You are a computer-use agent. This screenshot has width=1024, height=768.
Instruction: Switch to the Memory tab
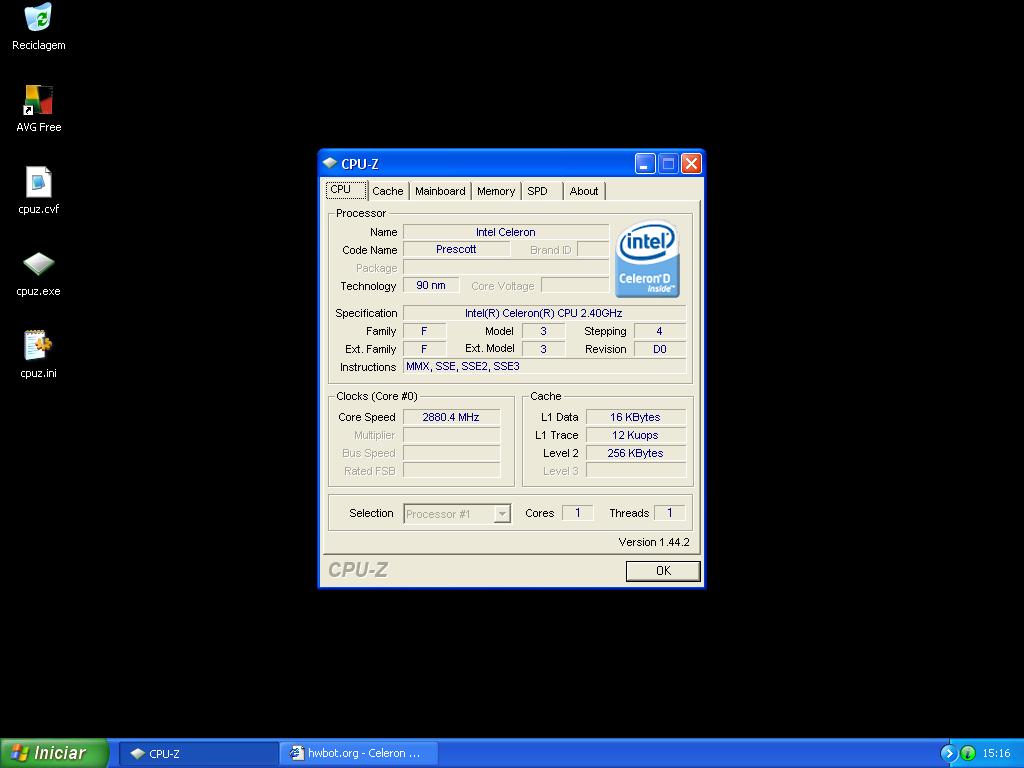(x=496, y=191)
